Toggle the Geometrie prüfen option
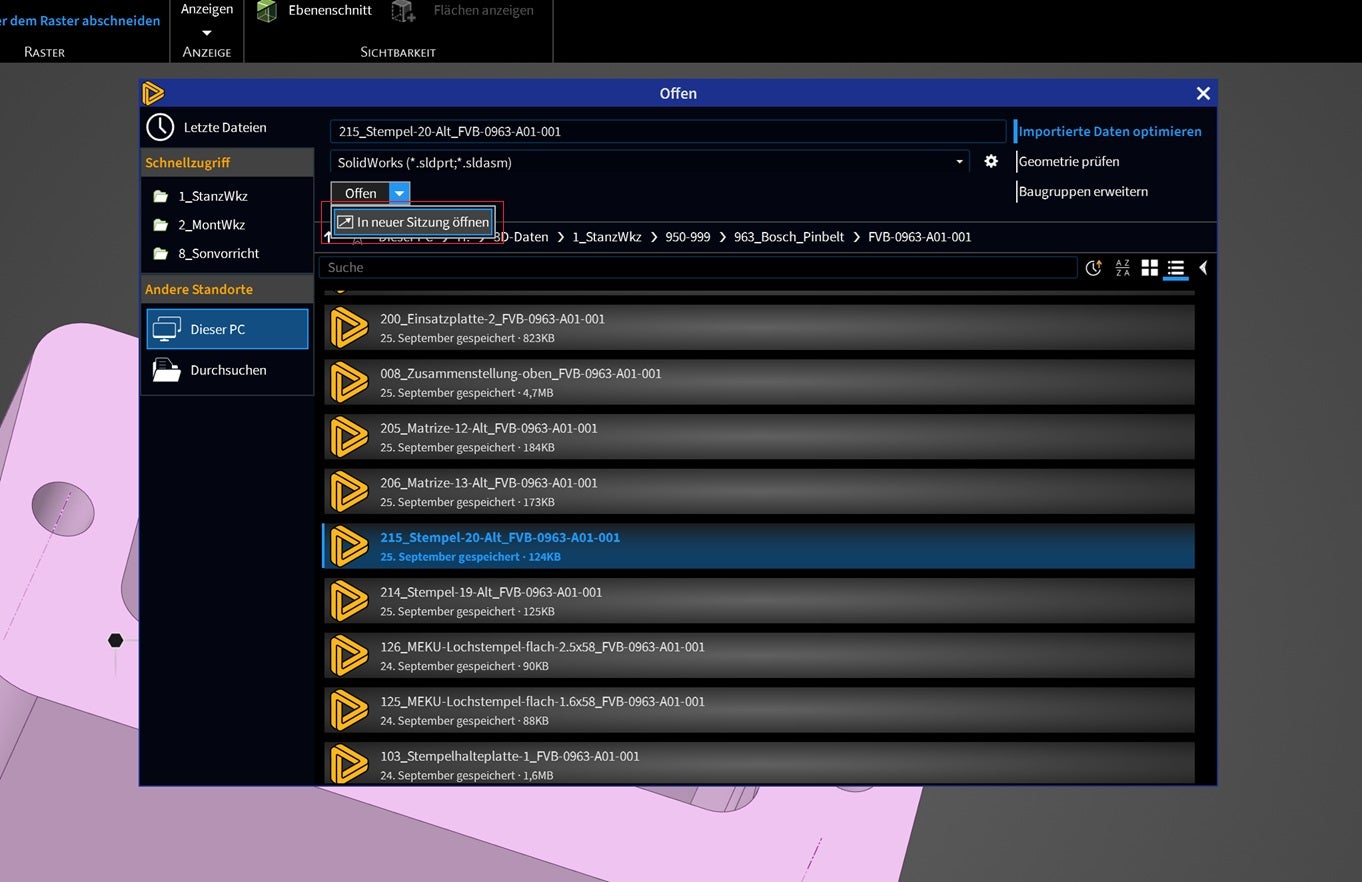The height and width of the screenshot is (882, 1362). (1068, 161)
